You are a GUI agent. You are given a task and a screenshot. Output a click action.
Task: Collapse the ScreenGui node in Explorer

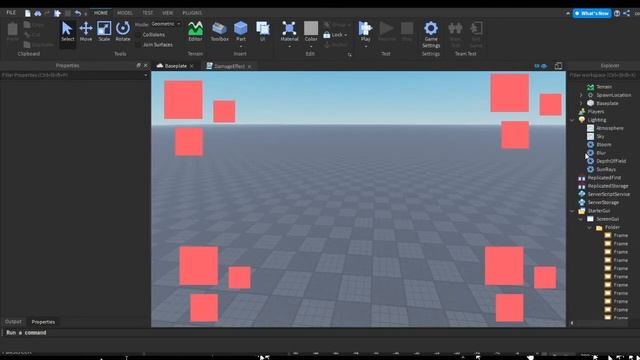pos(580,219)
